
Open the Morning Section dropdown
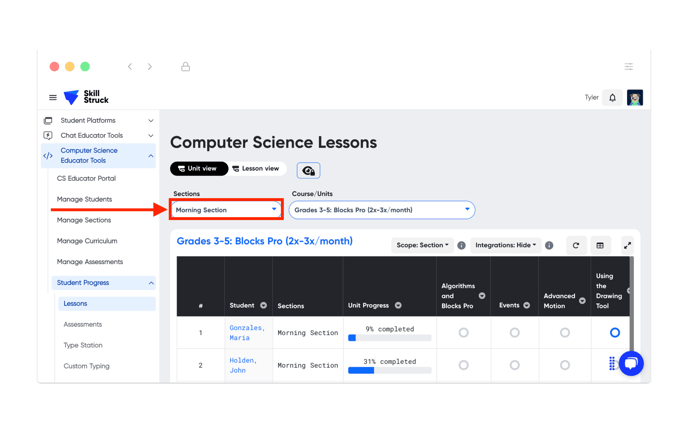[x=226, y=210]
